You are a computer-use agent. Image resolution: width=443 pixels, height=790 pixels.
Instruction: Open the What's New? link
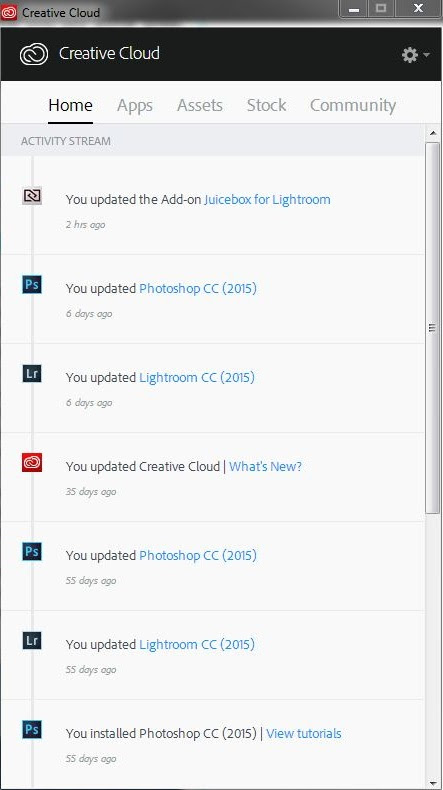[x=265, y=467]
